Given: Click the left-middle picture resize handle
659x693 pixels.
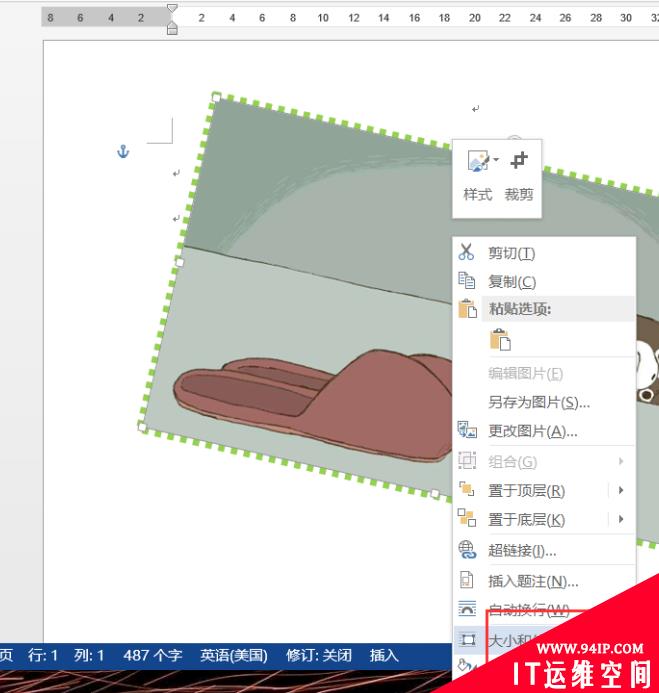Looking at the screenshot, I should 179,262.
